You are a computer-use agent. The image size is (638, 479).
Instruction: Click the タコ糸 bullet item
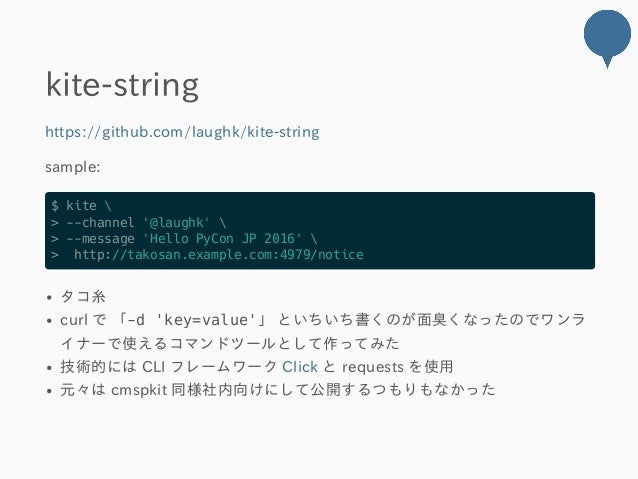(x=83, y=297)
